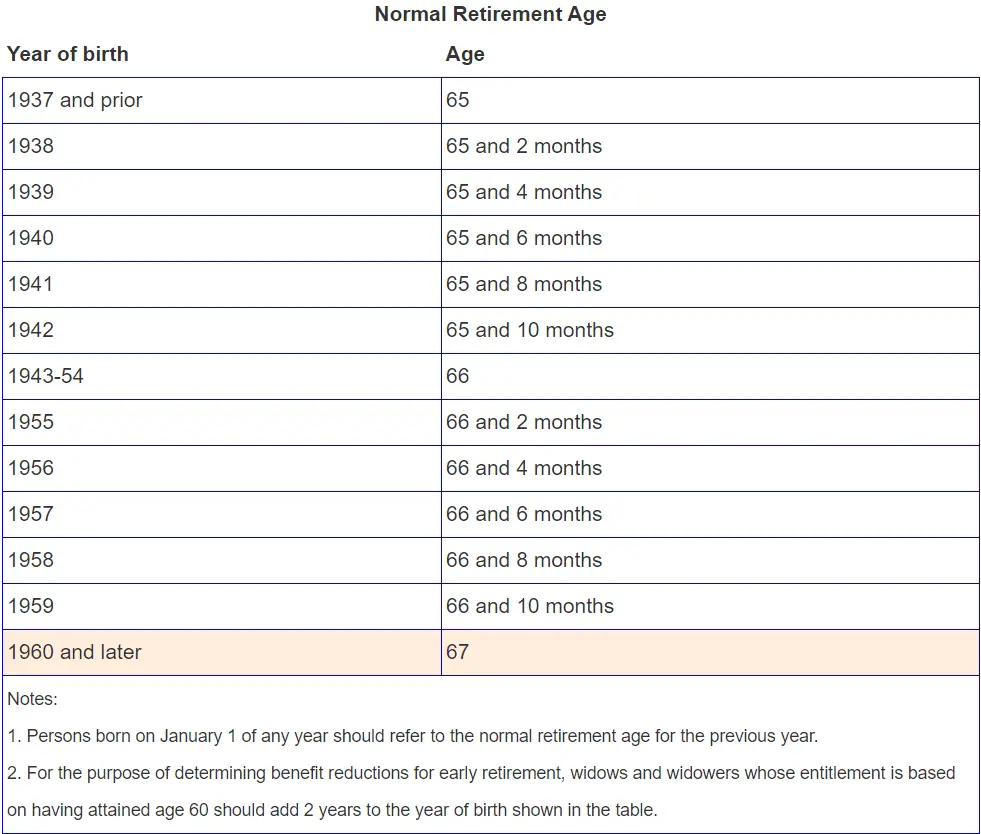981x834 pixels.
Task: Click the "Year of birth" column header
Action: [68, 54]
